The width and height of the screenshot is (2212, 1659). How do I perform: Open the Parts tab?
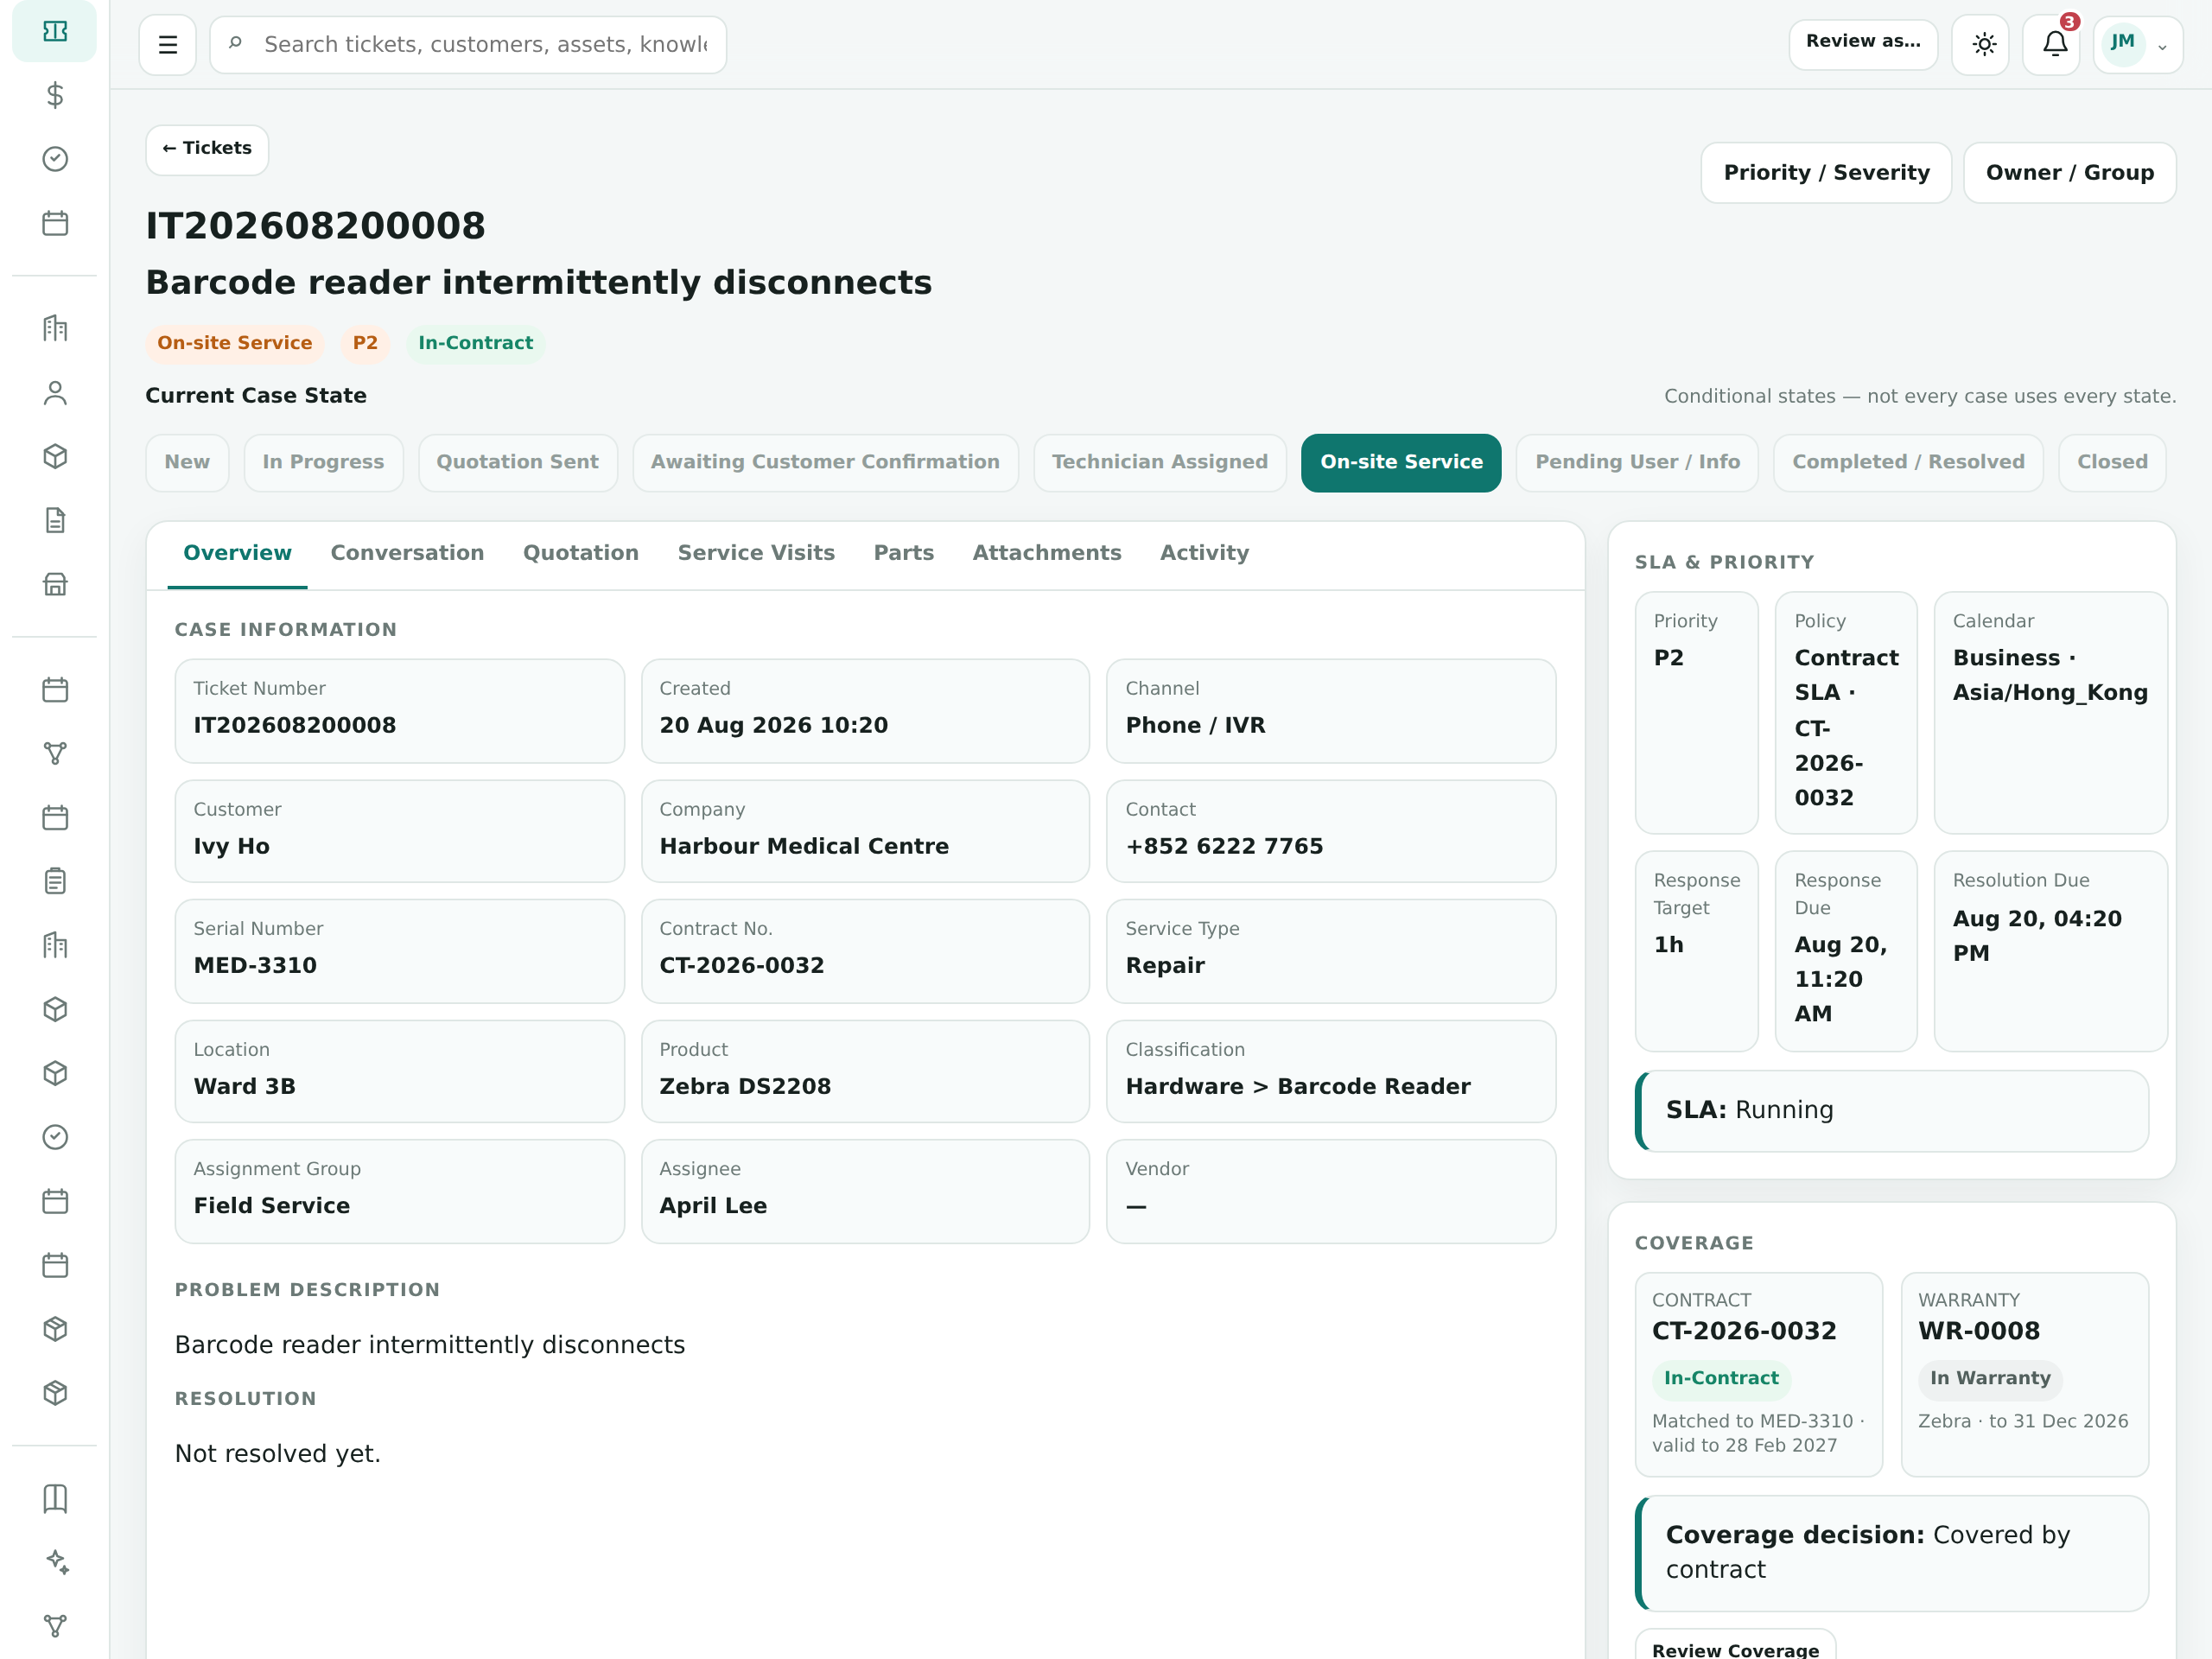(x=903, y=553)
